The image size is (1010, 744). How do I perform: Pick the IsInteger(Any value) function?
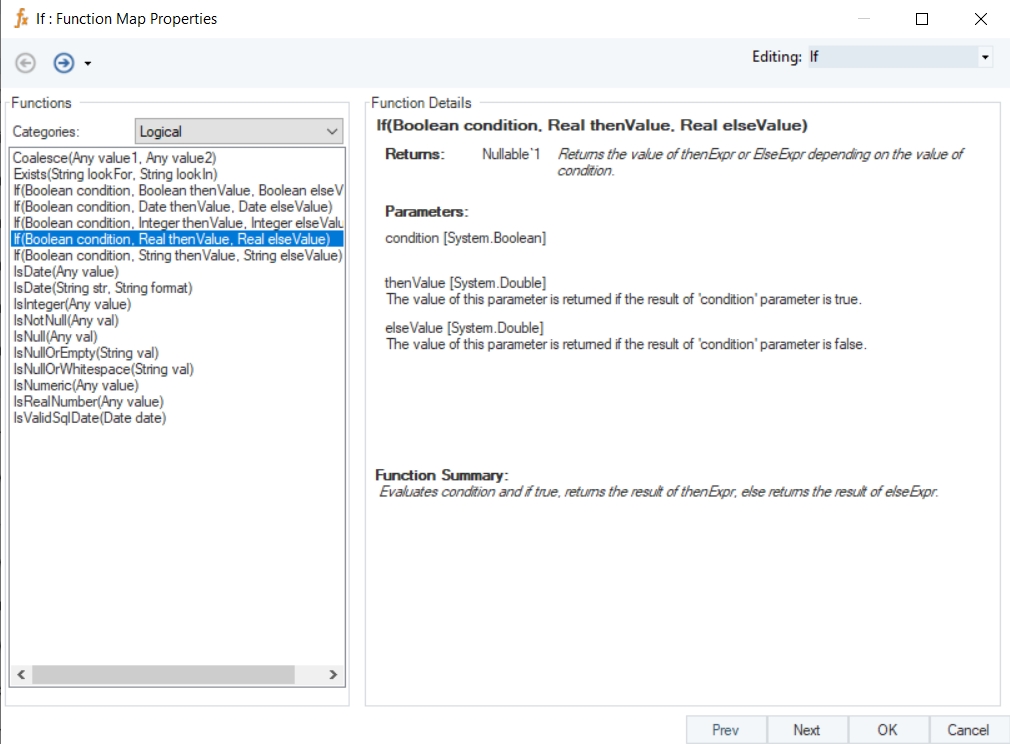(72, 304)
